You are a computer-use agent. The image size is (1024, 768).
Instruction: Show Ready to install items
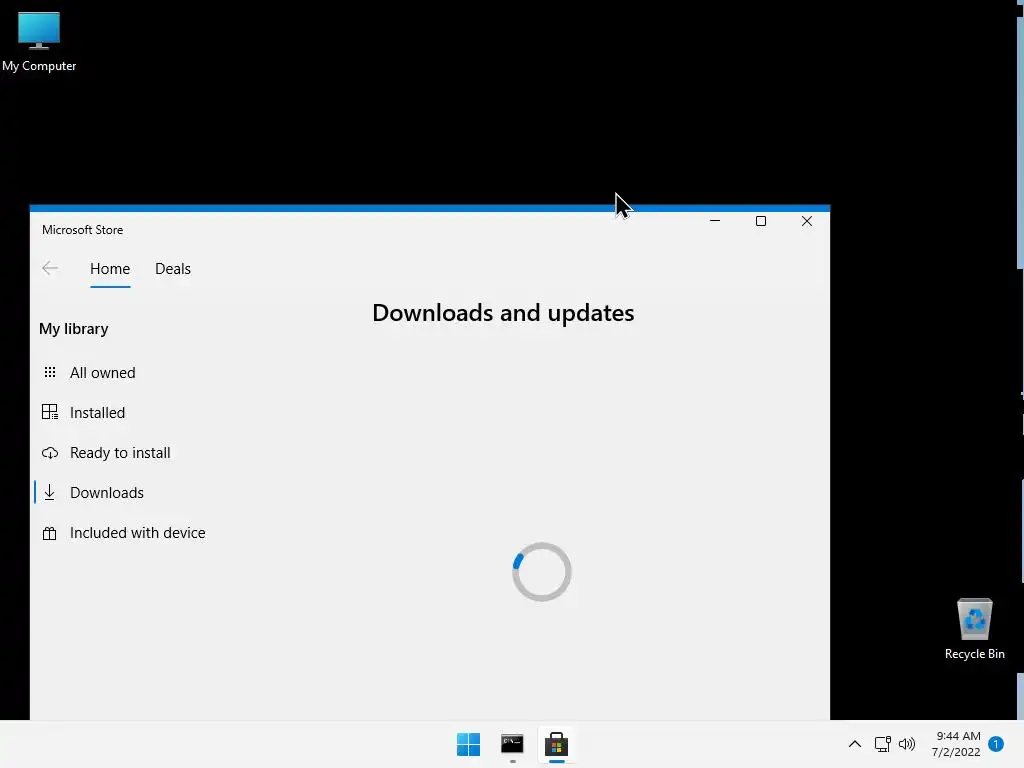coord(120,453)
